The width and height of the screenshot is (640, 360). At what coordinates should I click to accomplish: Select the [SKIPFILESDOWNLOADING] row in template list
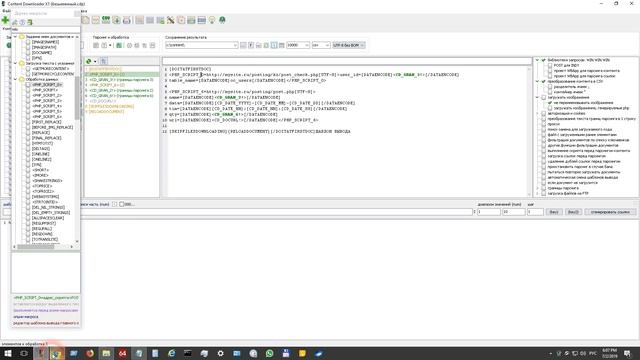(122, 106)
